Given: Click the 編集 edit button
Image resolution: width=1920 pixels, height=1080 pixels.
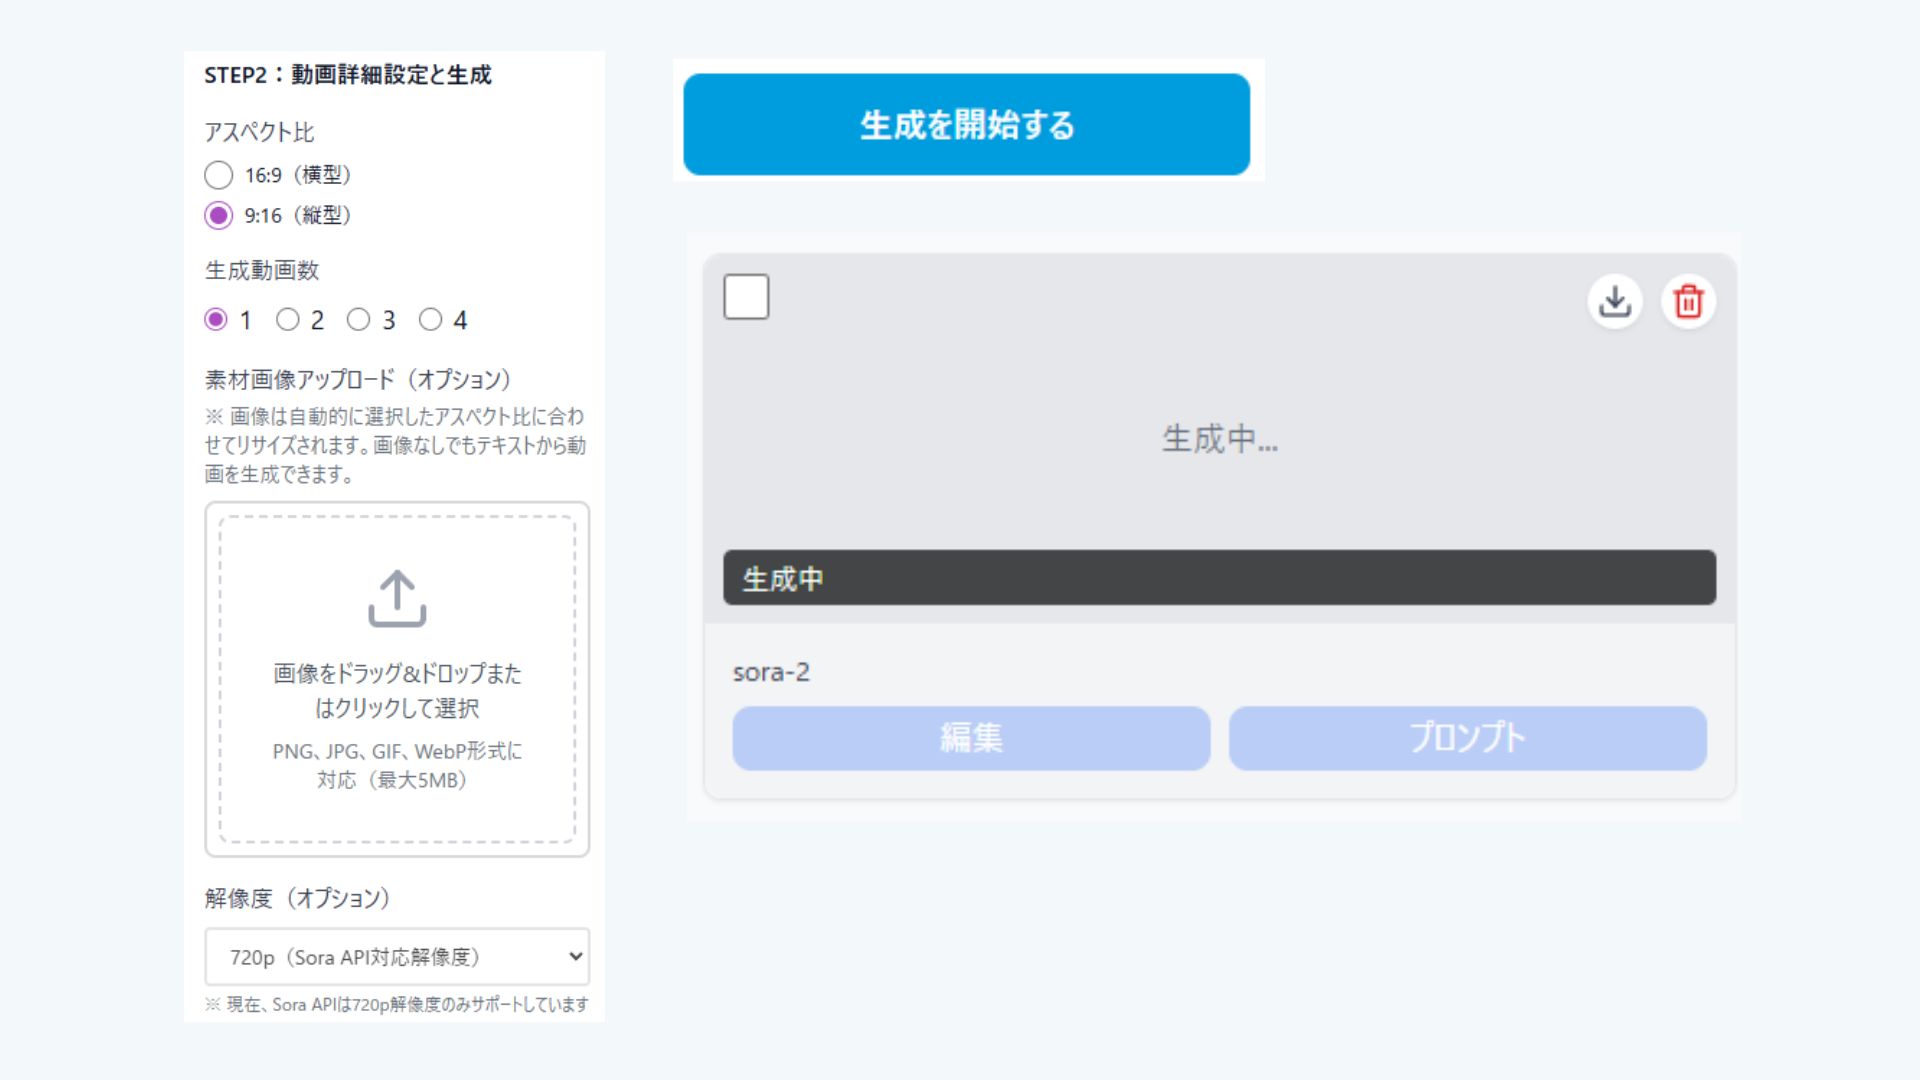Looking at the screenshot, I should tap(970, 738).
